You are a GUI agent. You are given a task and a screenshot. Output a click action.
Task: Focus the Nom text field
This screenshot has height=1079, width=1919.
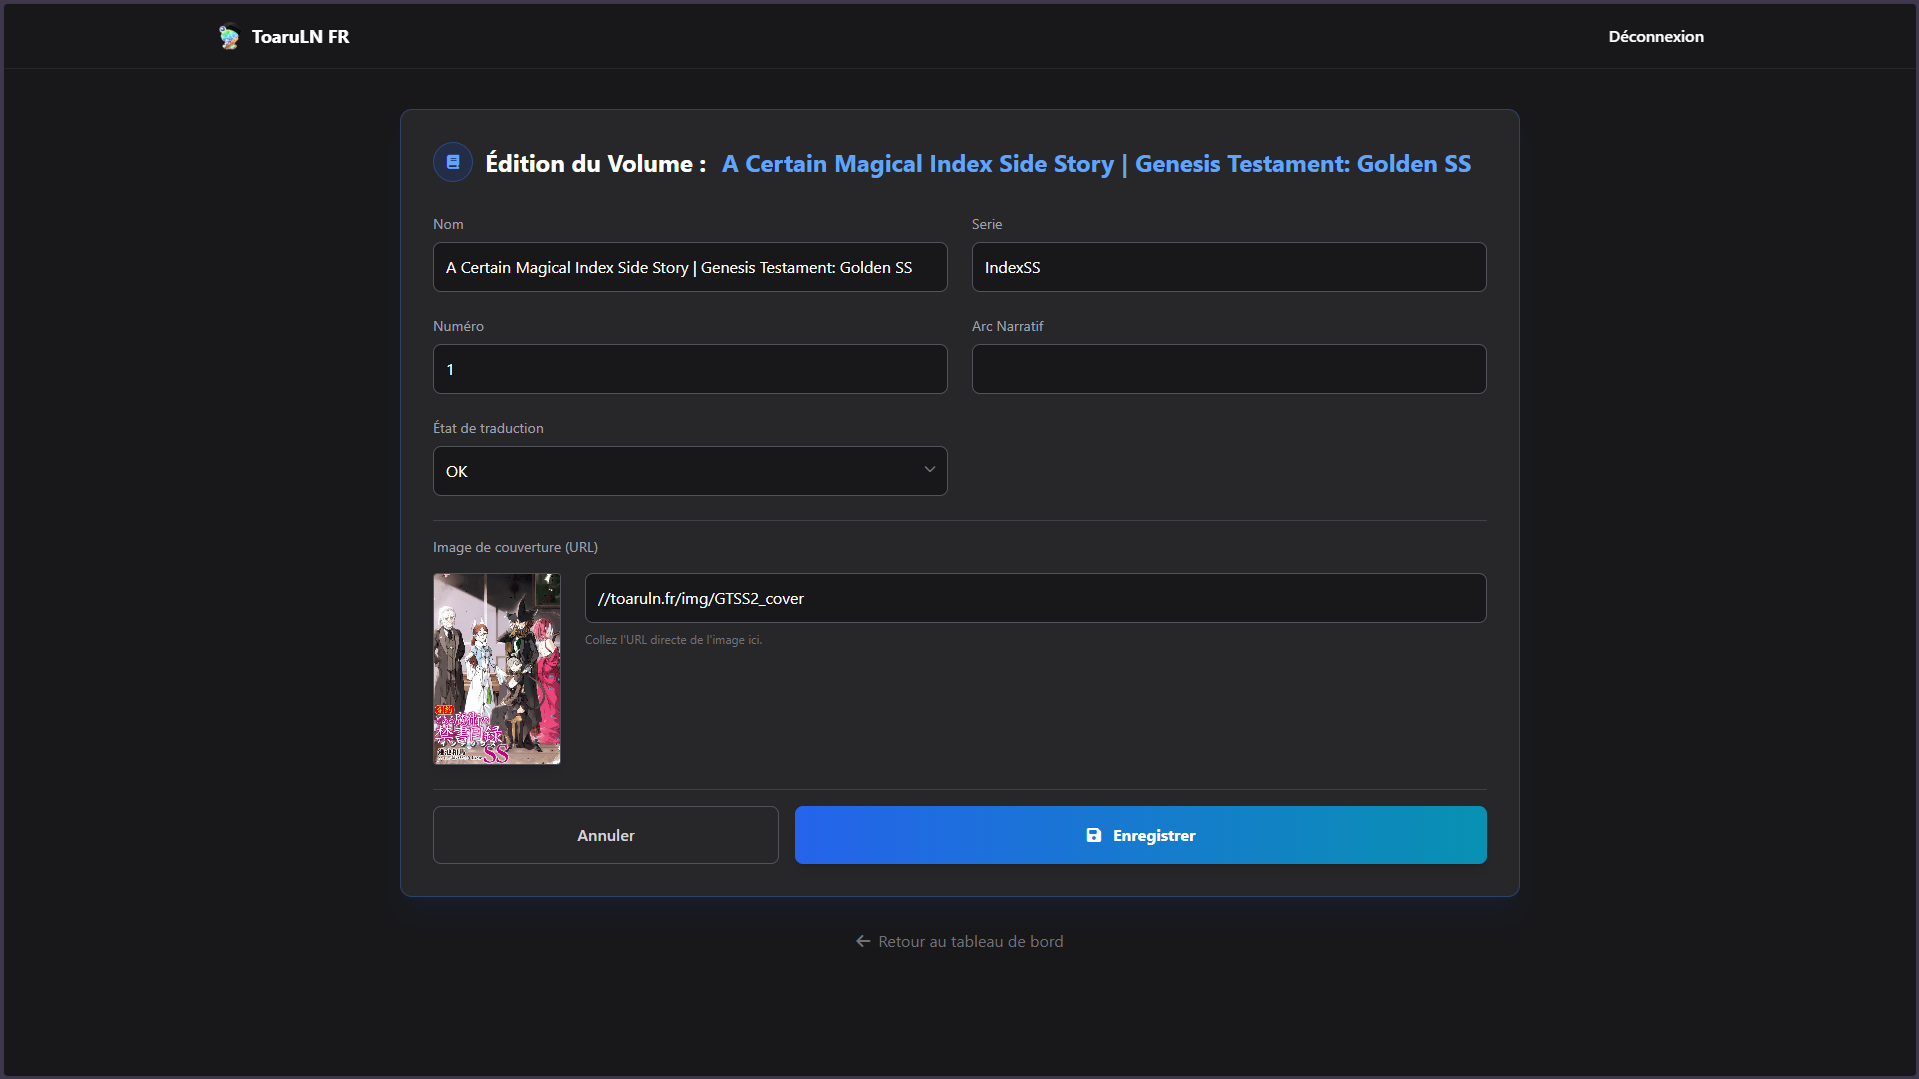(689, 267)
